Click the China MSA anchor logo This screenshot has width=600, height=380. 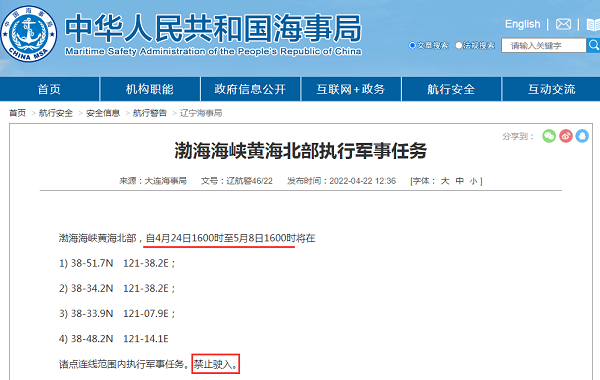pyautogui.click(x=29, y=33)
